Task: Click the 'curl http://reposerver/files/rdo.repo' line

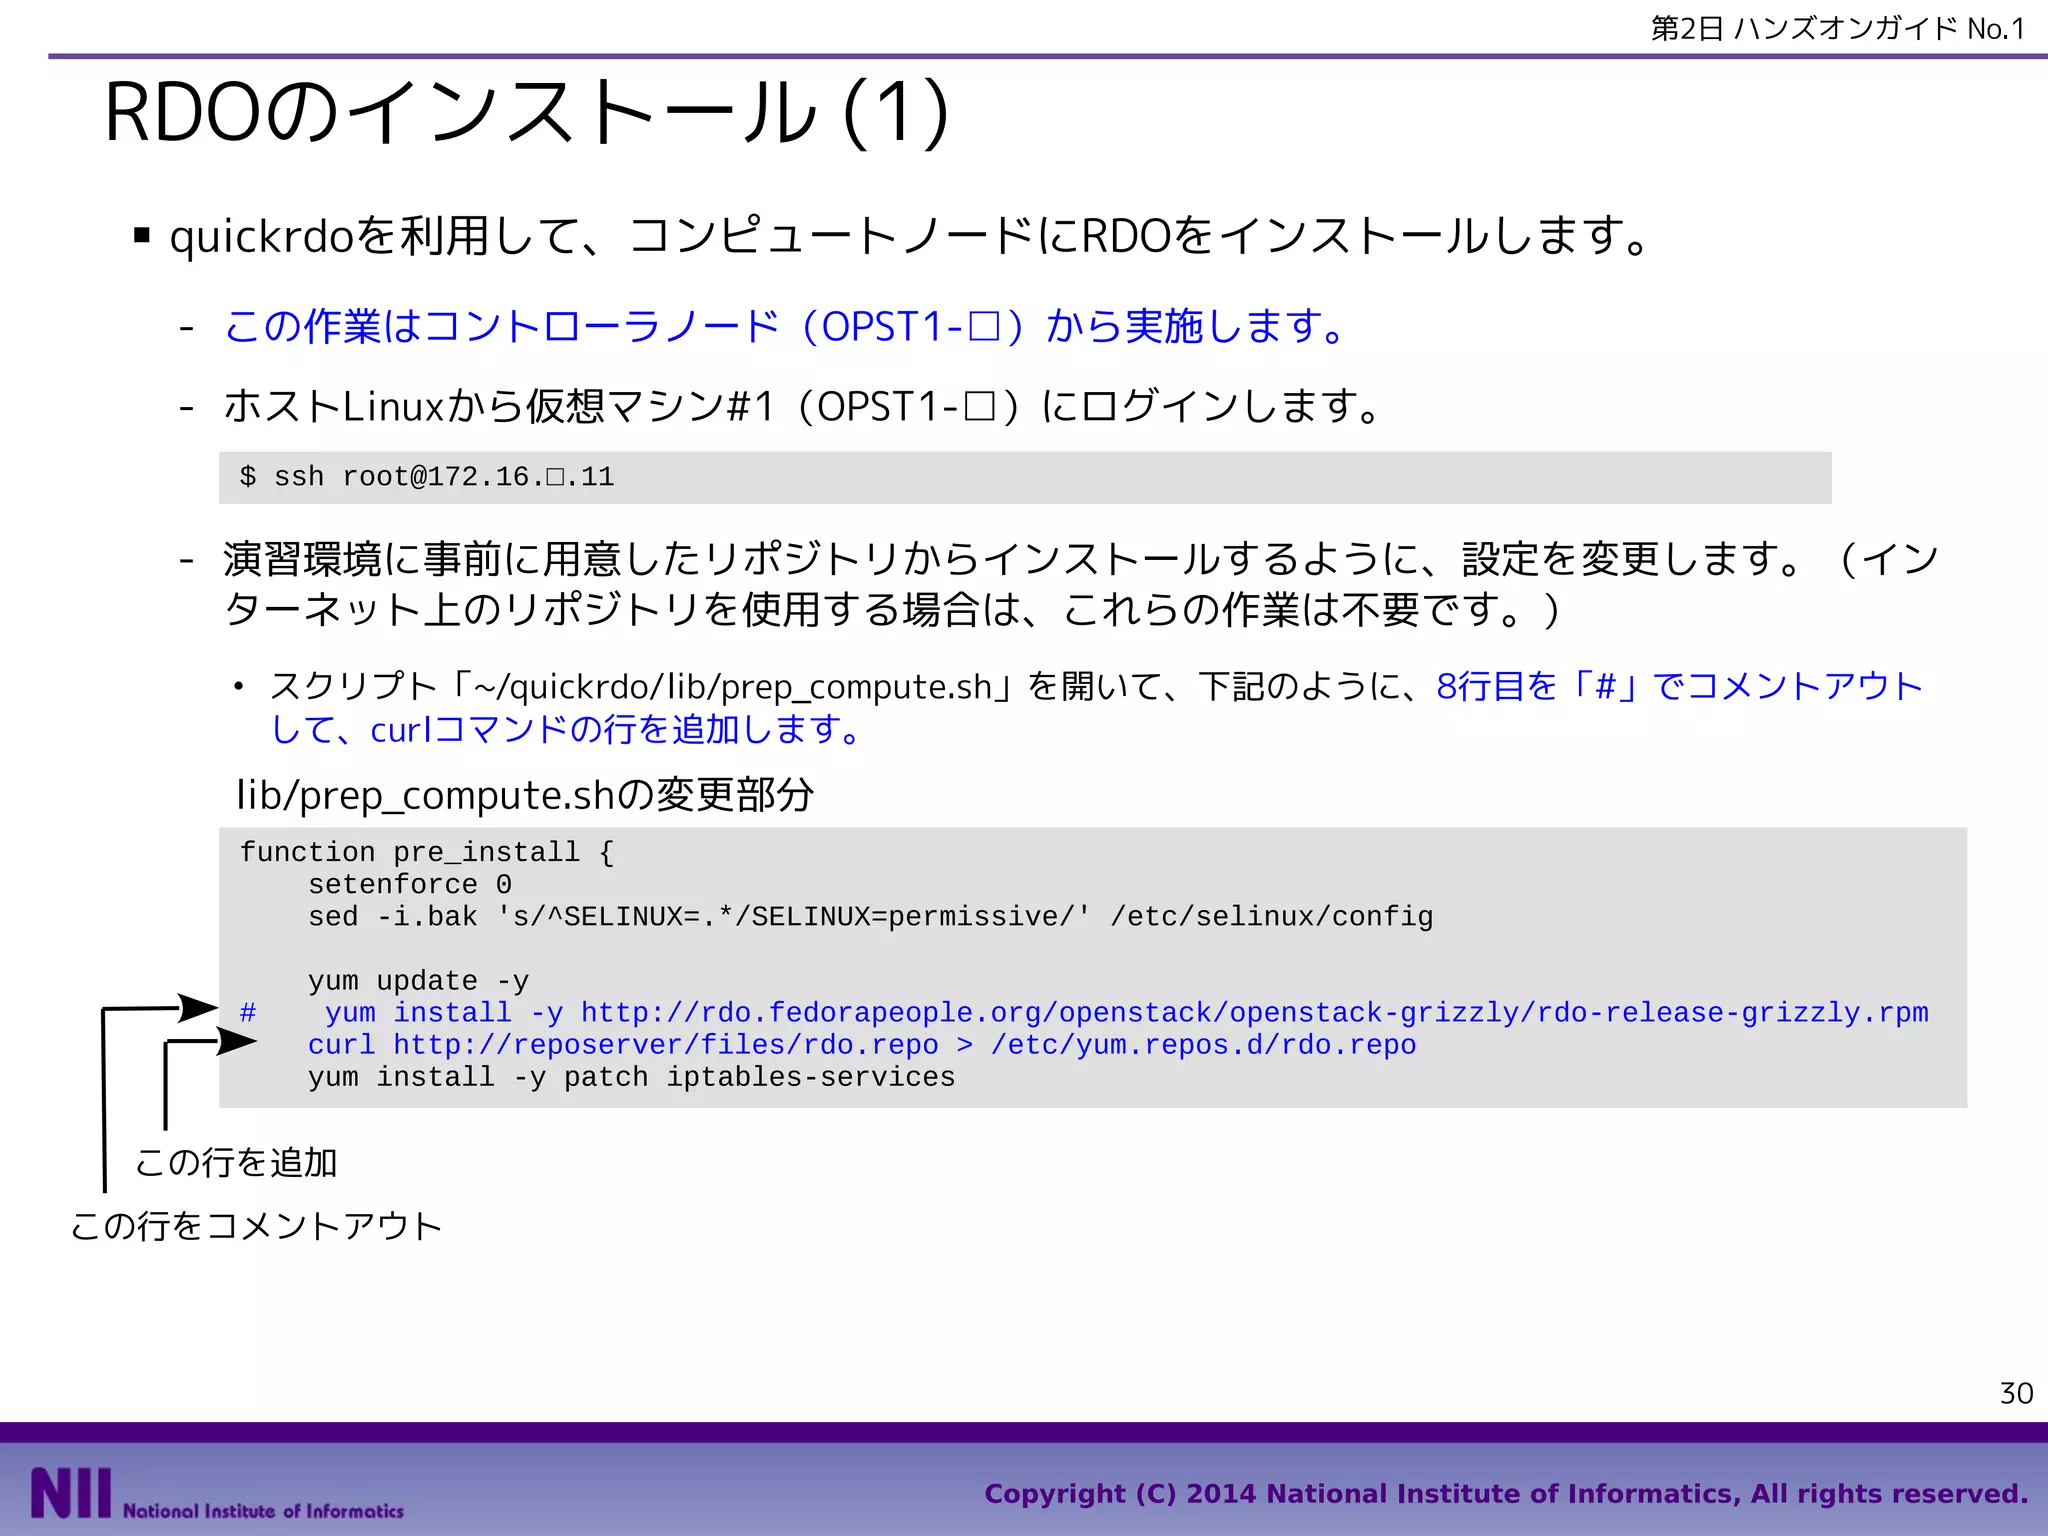Action: click(x=862, y=1045)
